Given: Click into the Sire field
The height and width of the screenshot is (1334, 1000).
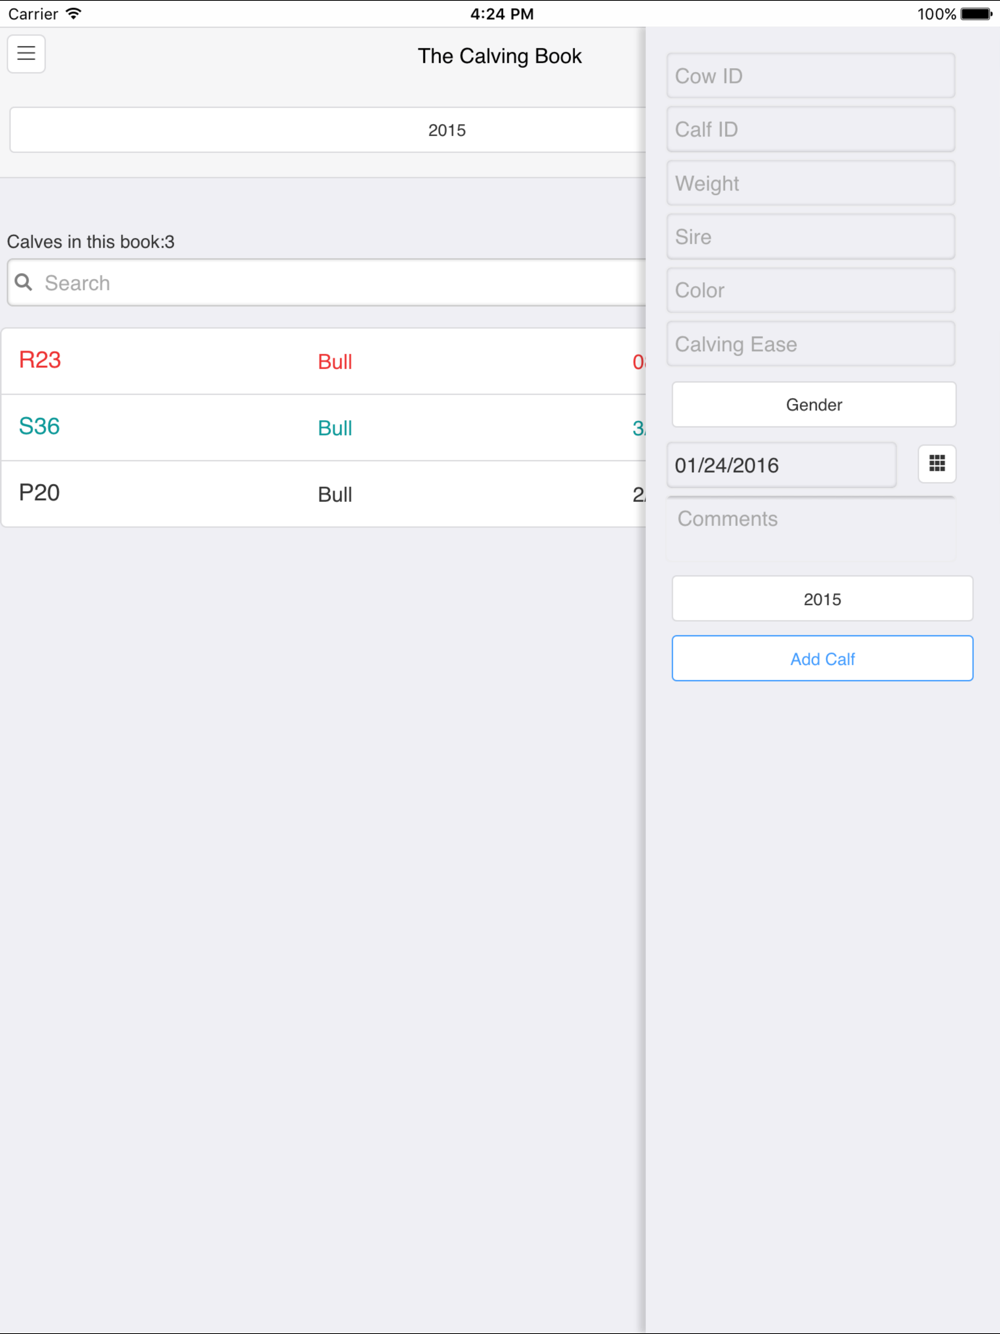Looking at the screenshot, I should coord(810,237).
